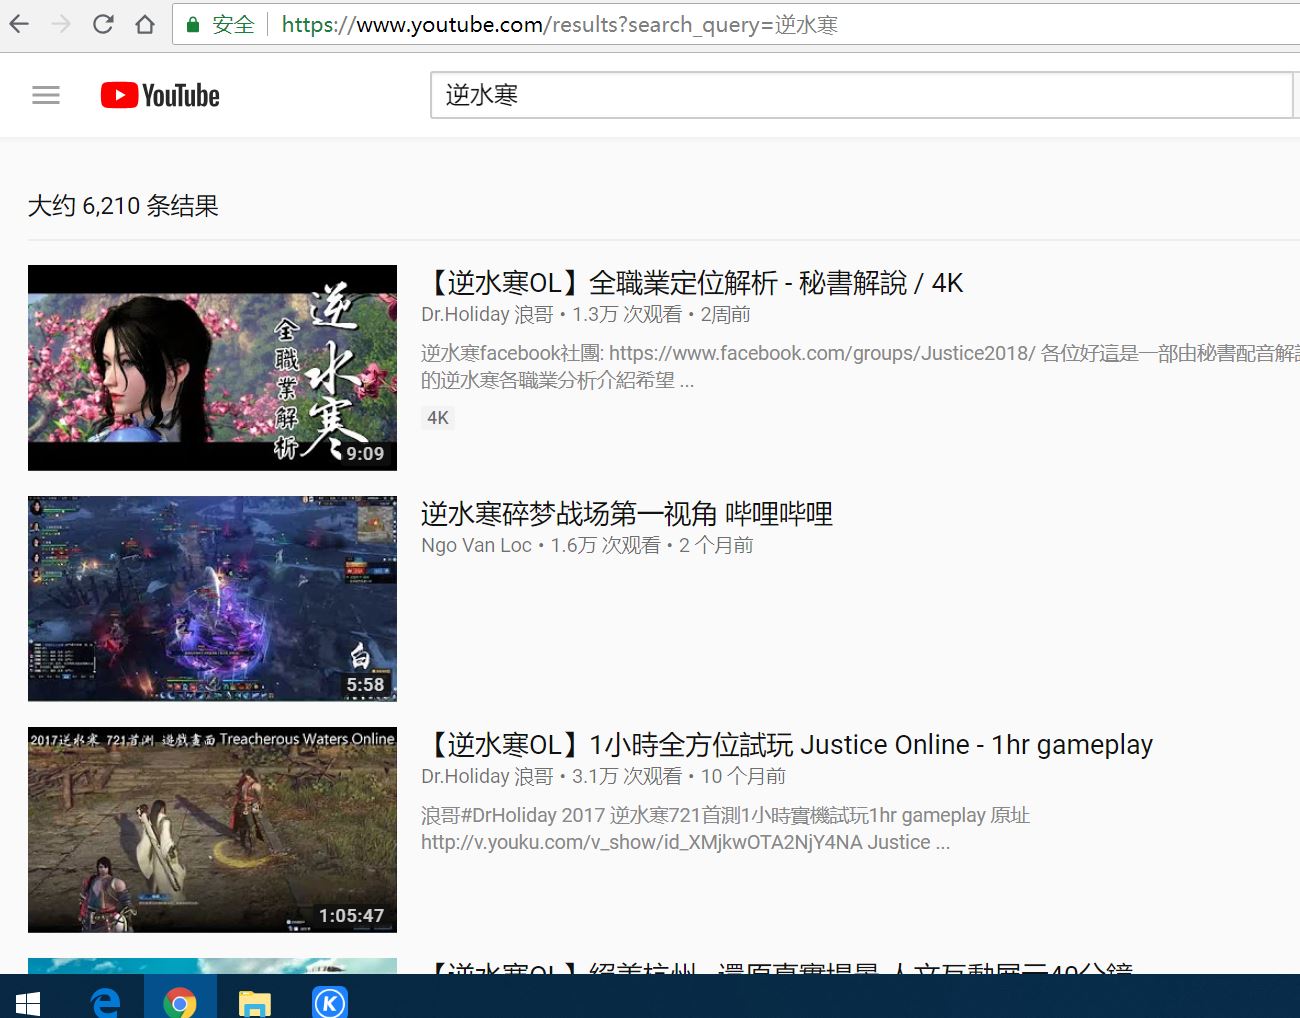Open the 碎梦战场第一视角 video thumbnail
1300x1018 pixels.
click(212, 599)
